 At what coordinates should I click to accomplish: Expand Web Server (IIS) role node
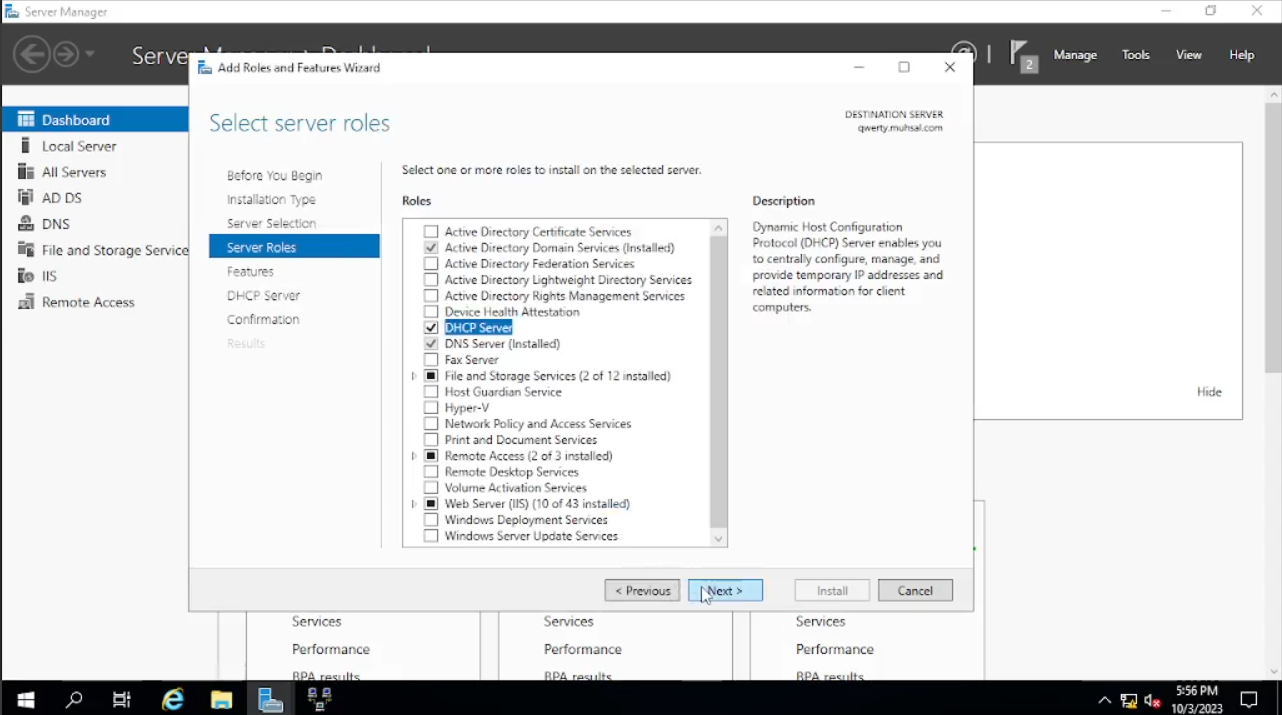414,504
